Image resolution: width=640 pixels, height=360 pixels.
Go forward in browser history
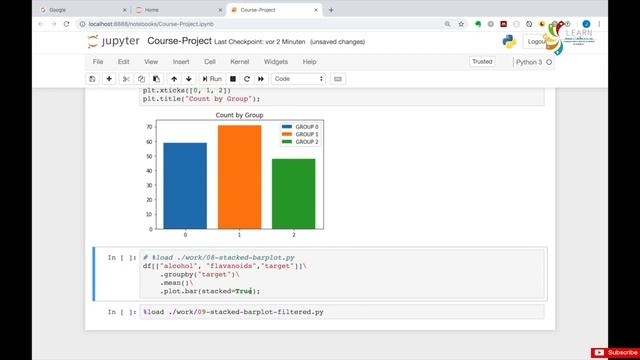(x=53, y=24)
